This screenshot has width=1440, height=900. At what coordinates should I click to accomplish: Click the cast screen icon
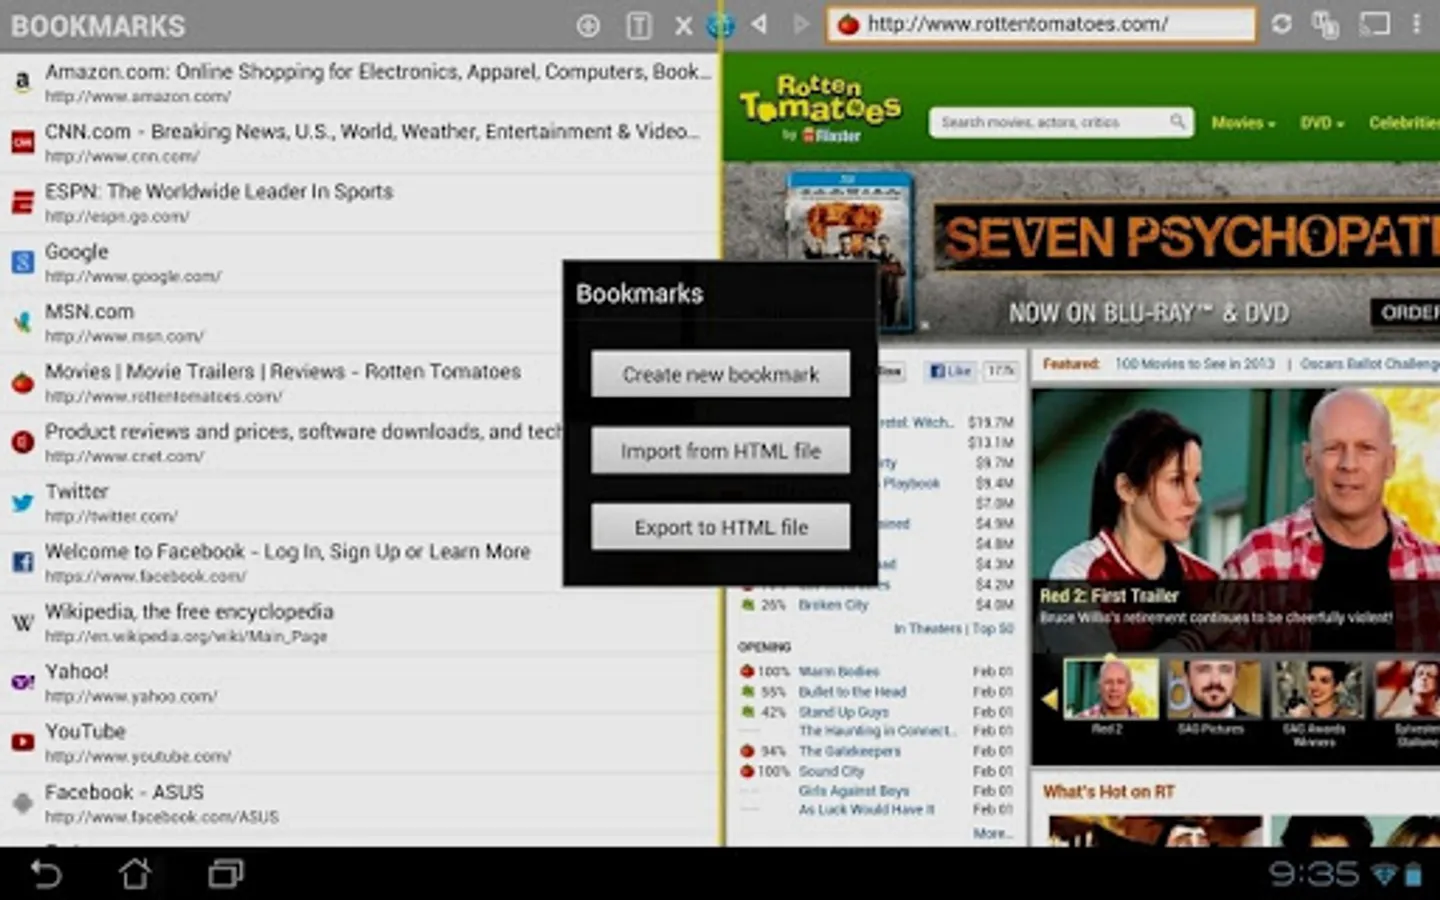pyautogui.click(x=1374, y=23)
